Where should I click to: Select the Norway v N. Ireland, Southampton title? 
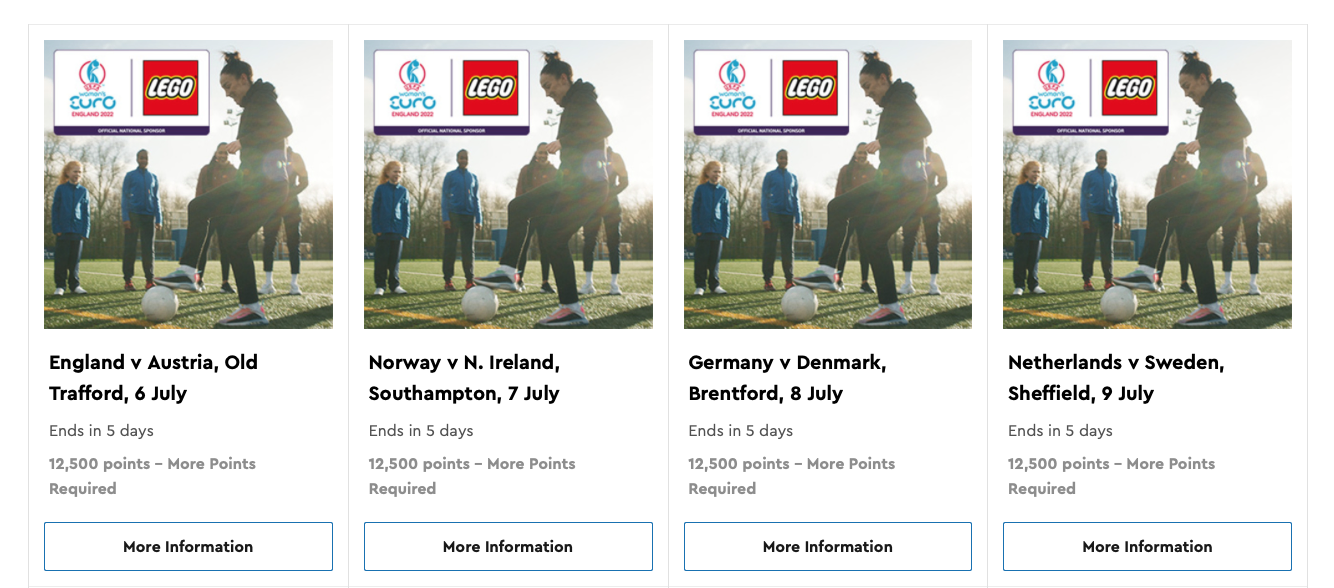tap(465, 378)
